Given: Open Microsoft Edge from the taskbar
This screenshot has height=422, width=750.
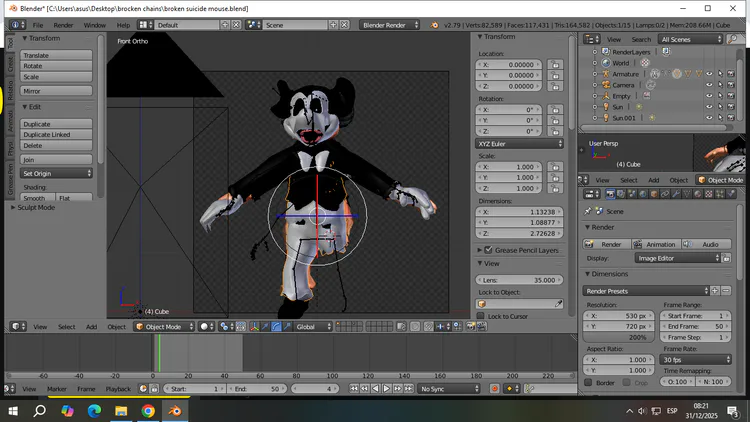Looking at the screenshot, I should click(x=94, y=411).
